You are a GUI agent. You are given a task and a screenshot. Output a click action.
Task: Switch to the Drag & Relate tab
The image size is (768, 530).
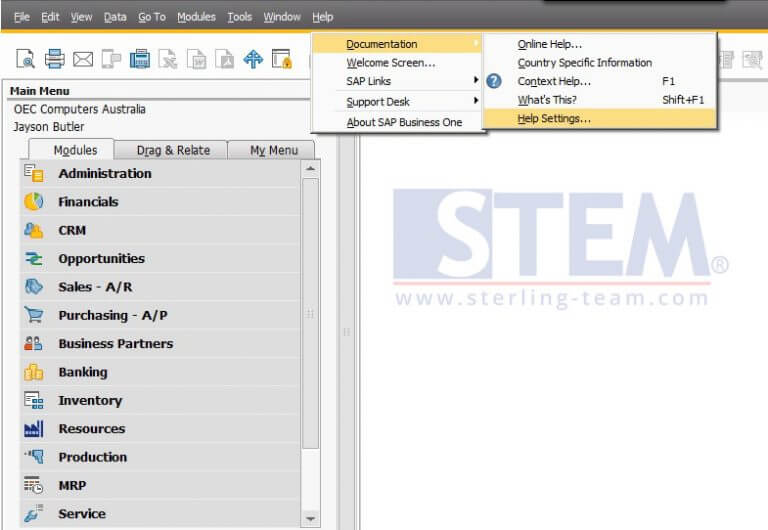pyautogui.click(x=171, y=150)
